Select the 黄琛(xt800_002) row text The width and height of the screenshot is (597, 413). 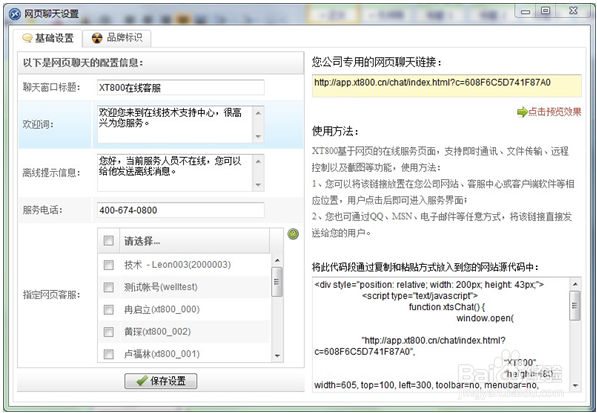click(x=157, y=332)
